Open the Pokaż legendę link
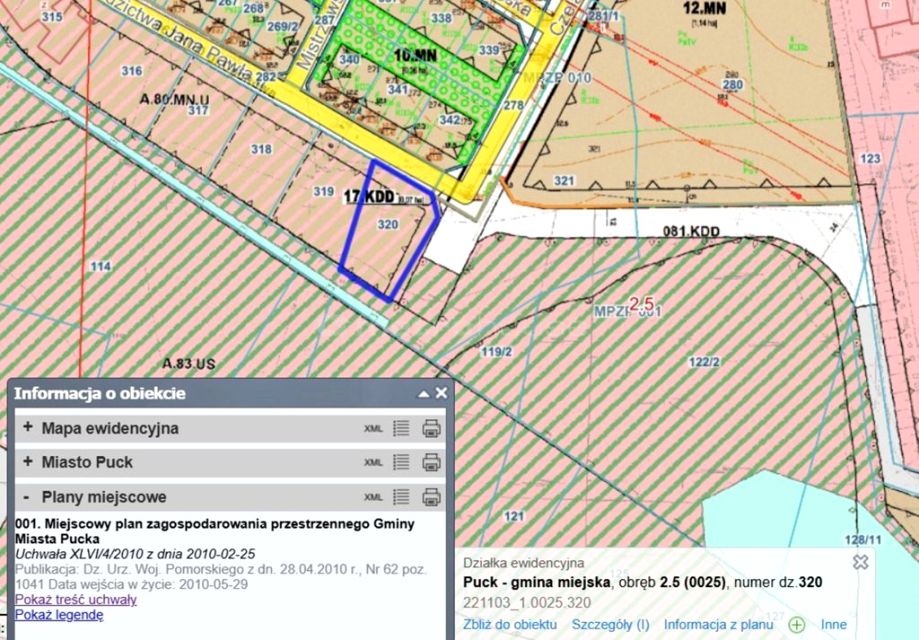This screenshot has height=640, width=919. pos(59,615)
